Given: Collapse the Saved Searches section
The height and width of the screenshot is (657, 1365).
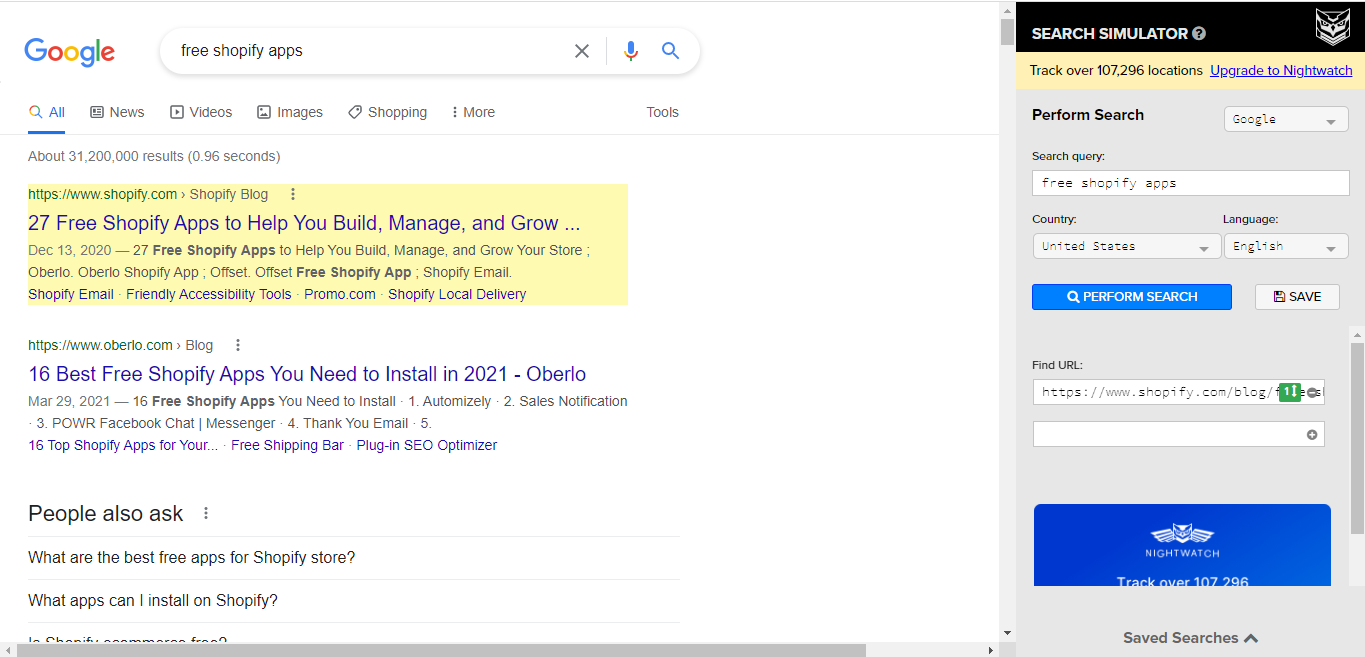Looking at the screenshot, I should [1190, 637].
